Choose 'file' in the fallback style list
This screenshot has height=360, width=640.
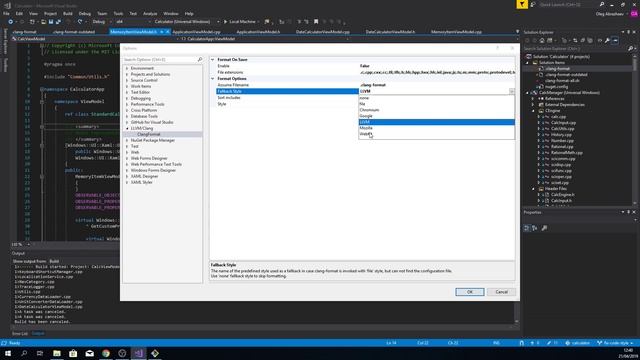point(436,104)
